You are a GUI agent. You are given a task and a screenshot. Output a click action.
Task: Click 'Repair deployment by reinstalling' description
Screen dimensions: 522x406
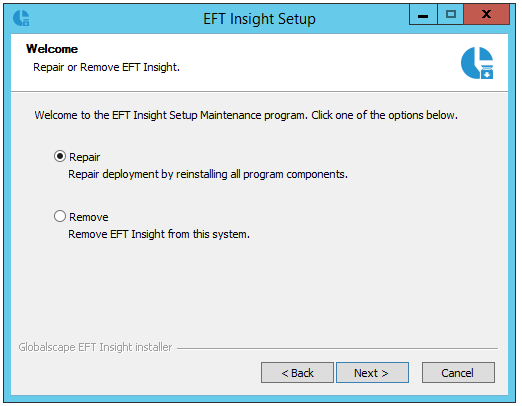[x=208, y=174]
